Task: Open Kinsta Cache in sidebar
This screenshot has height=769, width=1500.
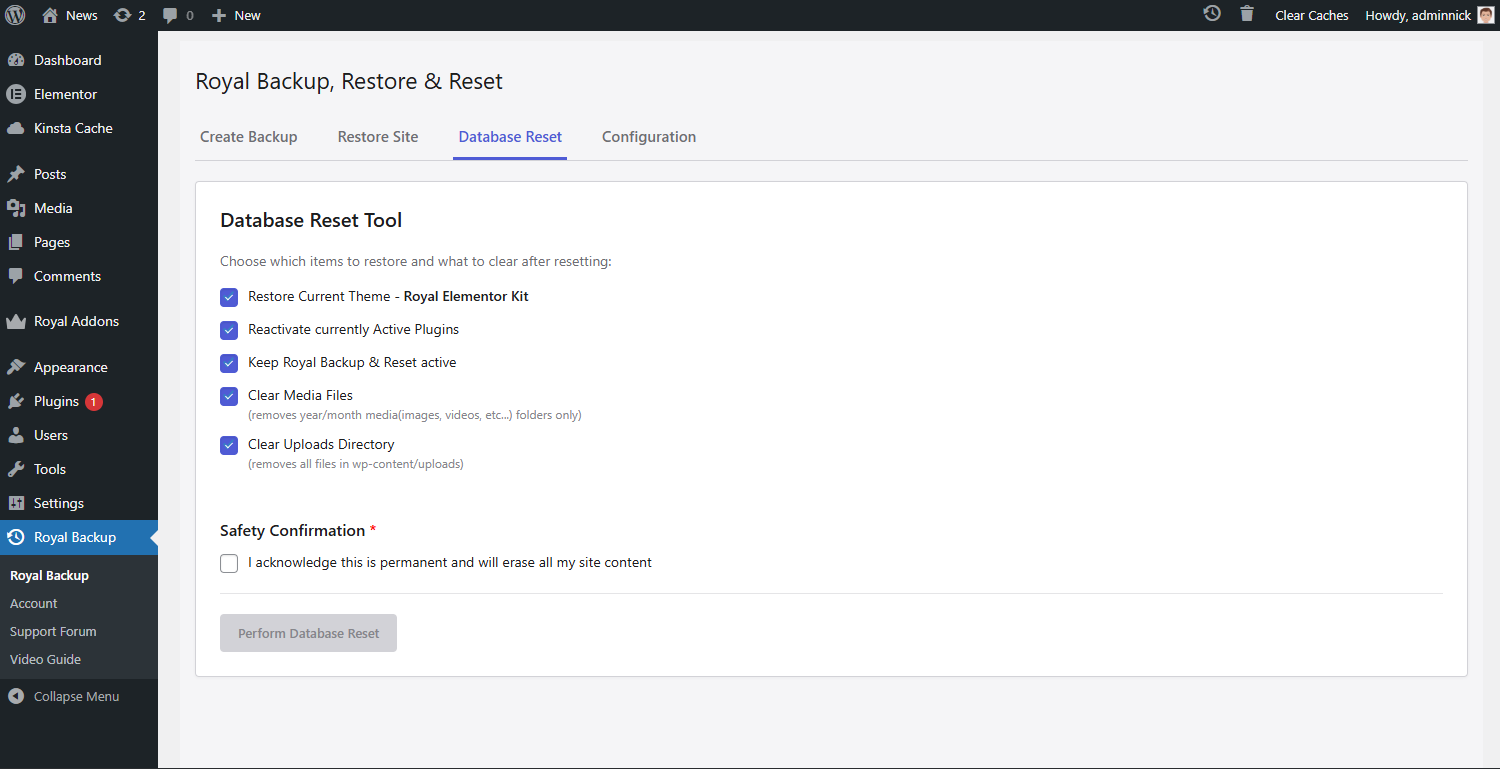Action: point(72,128)
